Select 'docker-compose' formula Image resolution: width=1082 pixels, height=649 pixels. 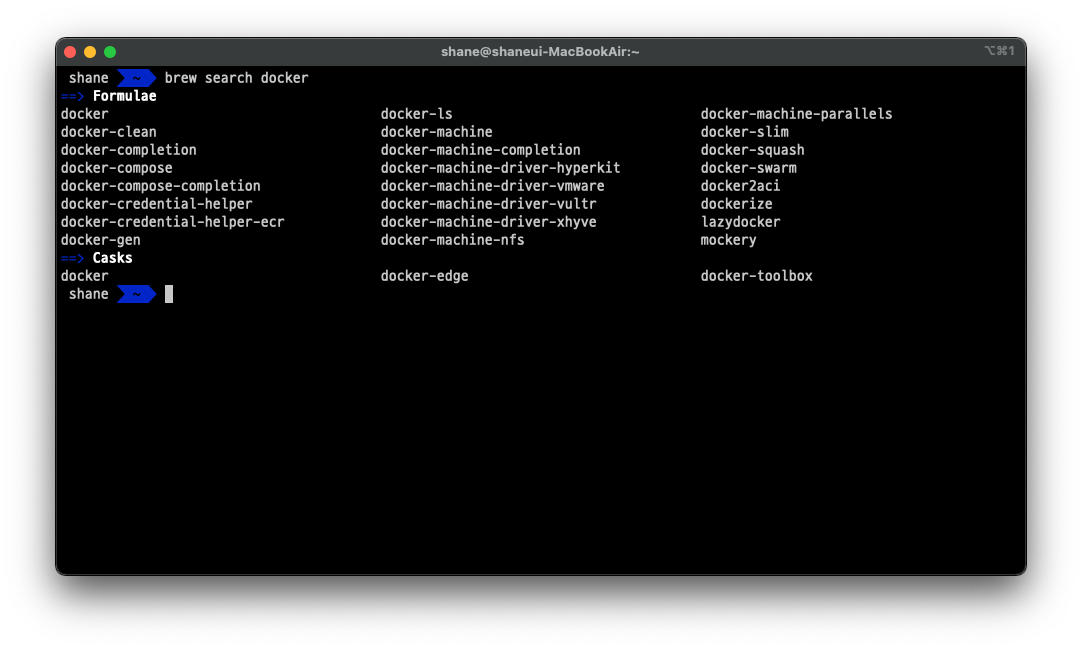pyautogui.click(x=117, y=168)
